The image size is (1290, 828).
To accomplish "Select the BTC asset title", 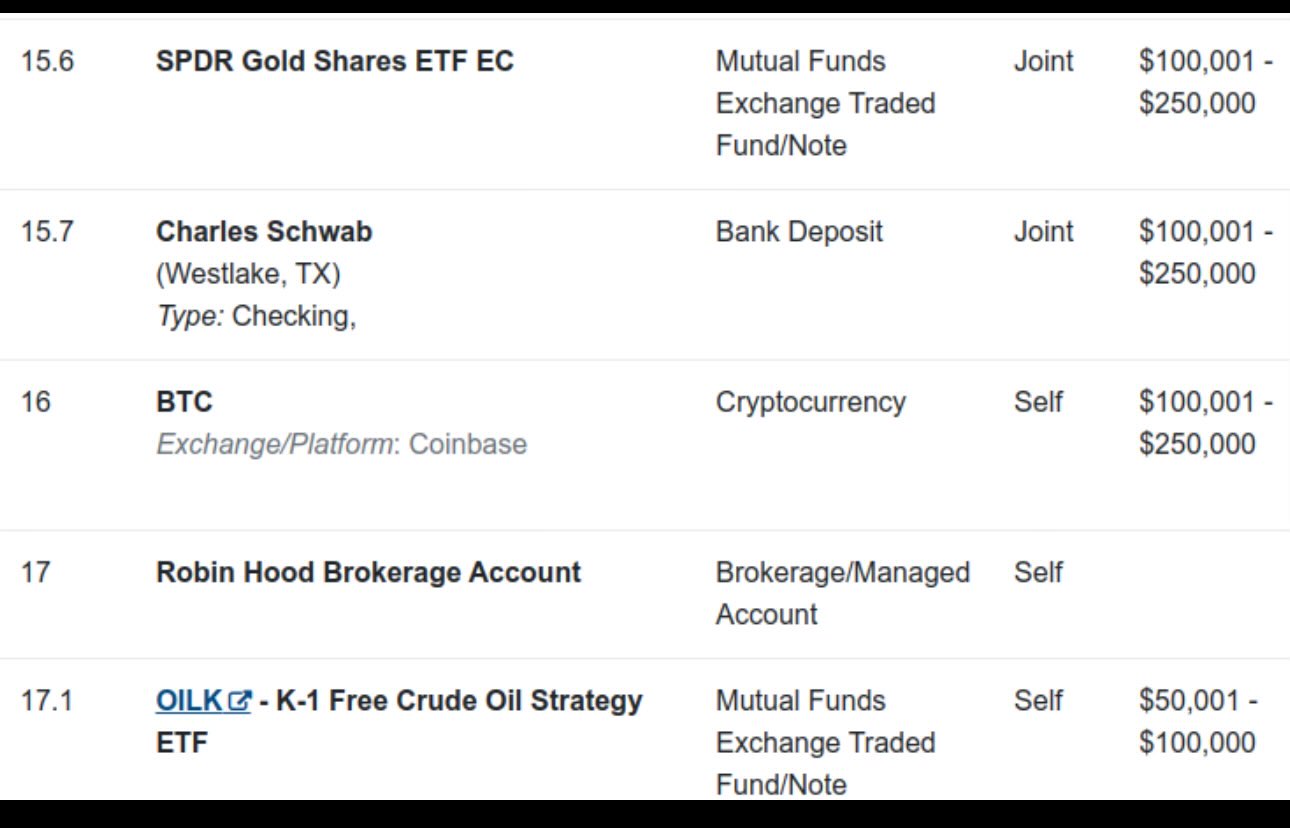I will 184,402.
